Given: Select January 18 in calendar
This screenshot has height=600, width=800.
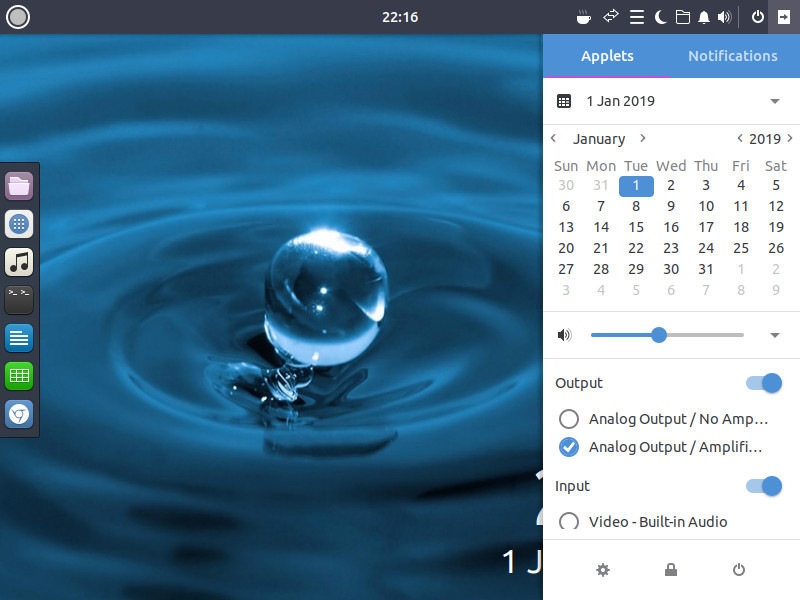Looking at the screenshot, I should pyautogui.click(x=741, y=228).
